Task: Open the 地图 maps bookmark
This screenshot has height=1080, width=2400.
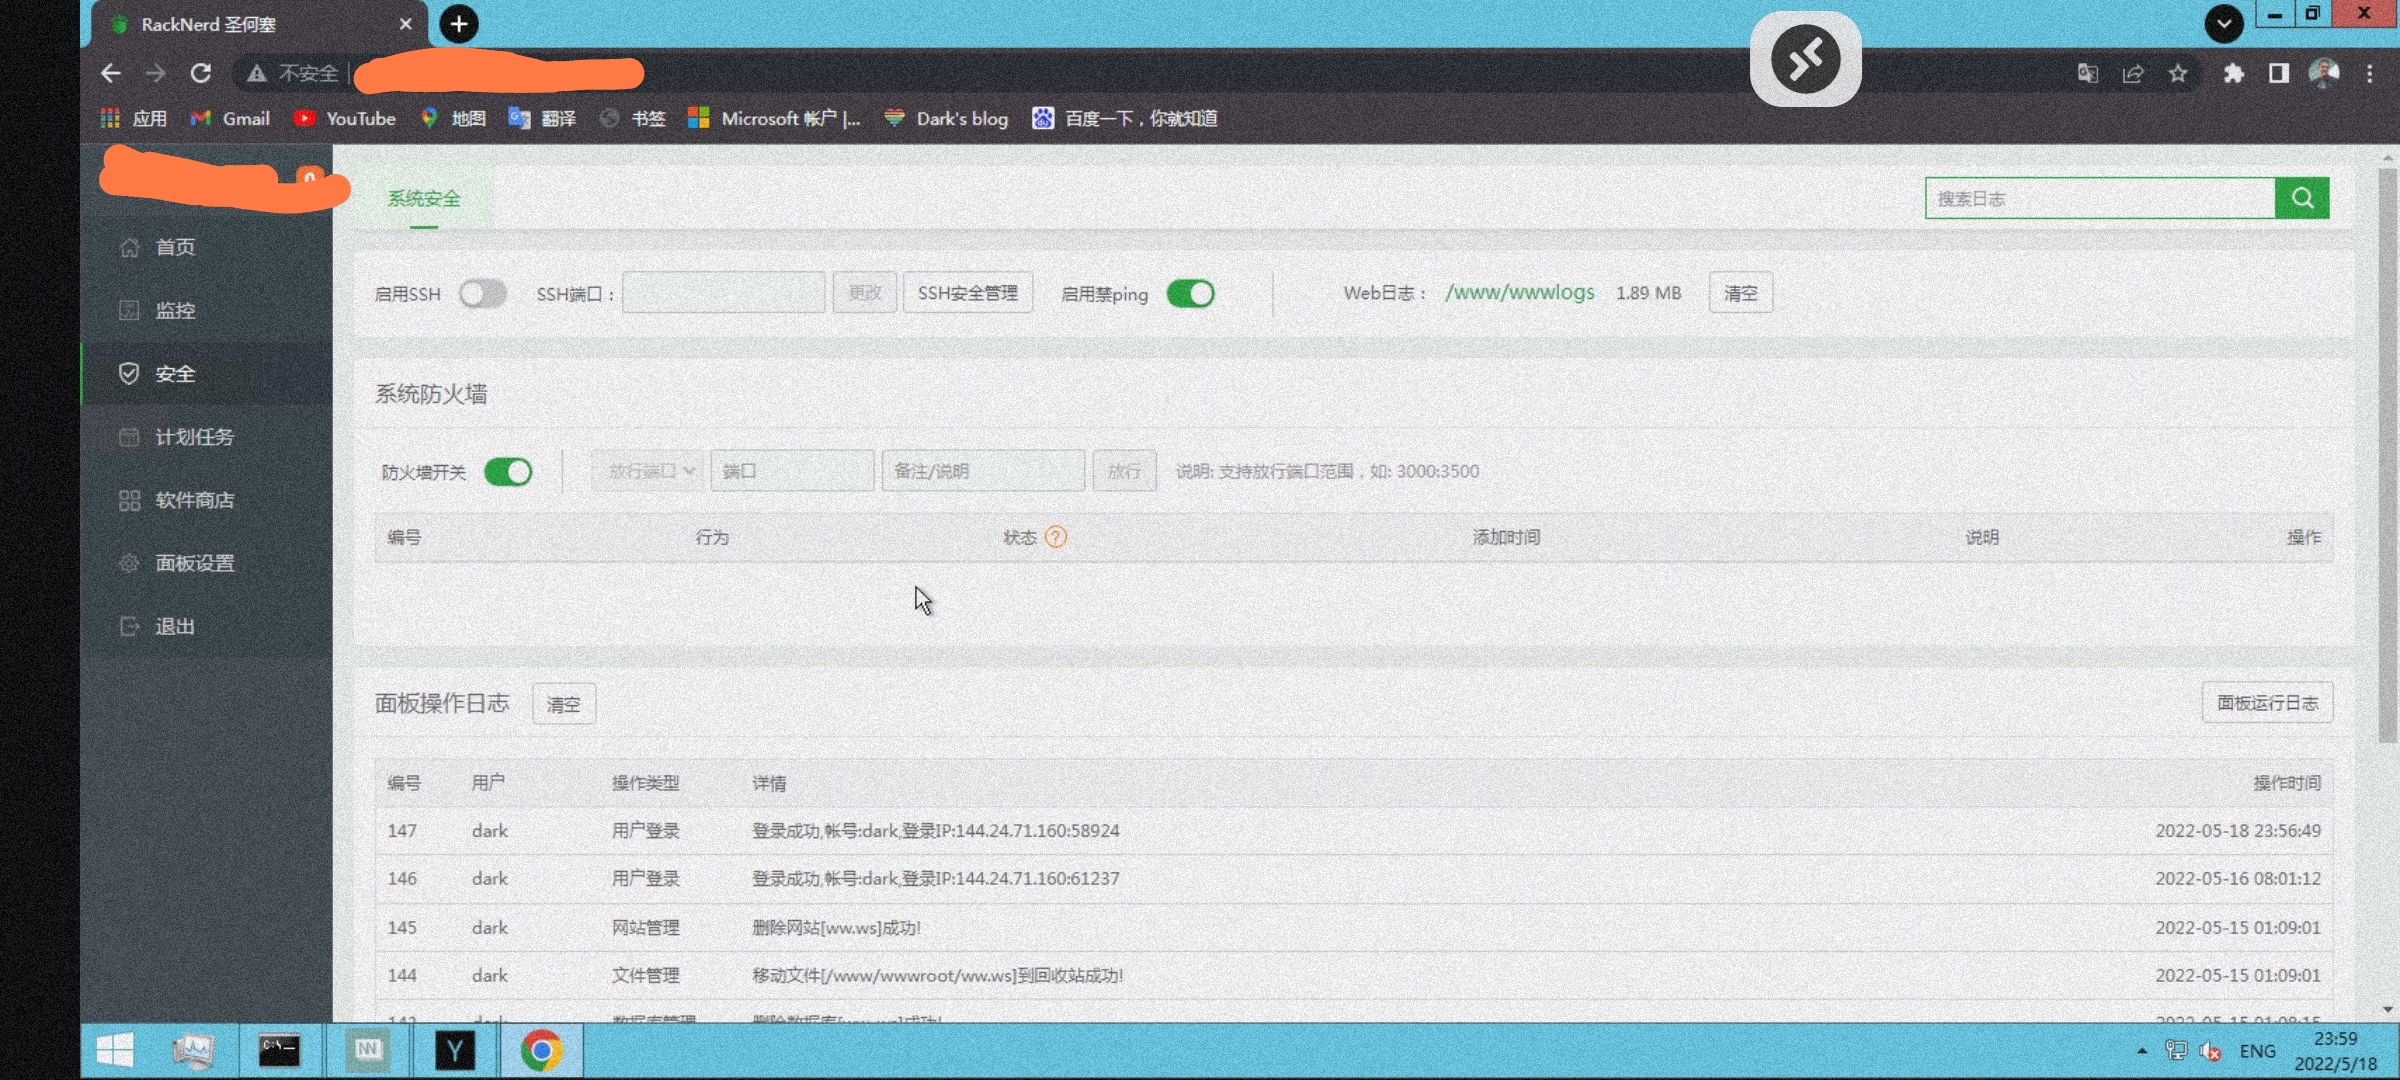Action: click(x=453, y=118)
